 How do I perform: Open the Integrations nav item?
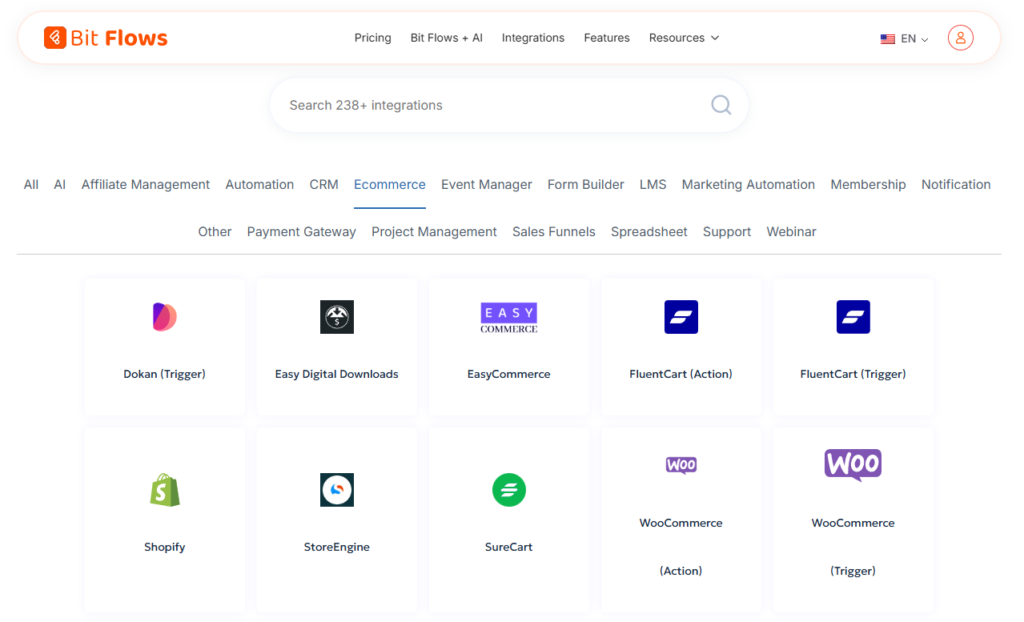click(533, 38)
